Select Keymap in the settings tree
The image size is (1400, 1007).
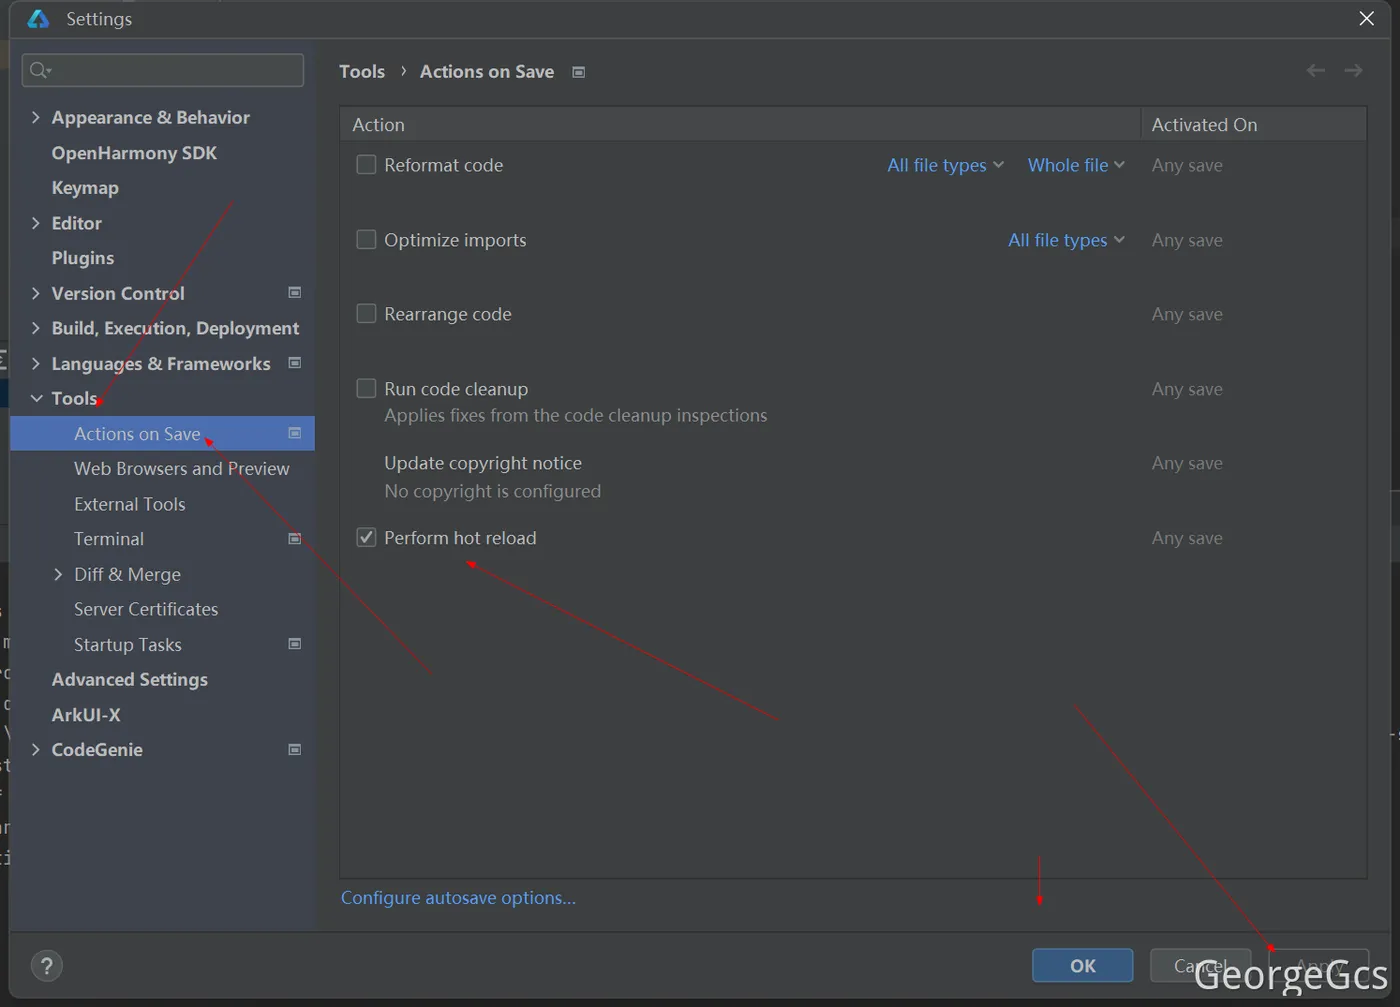(85, 188)
